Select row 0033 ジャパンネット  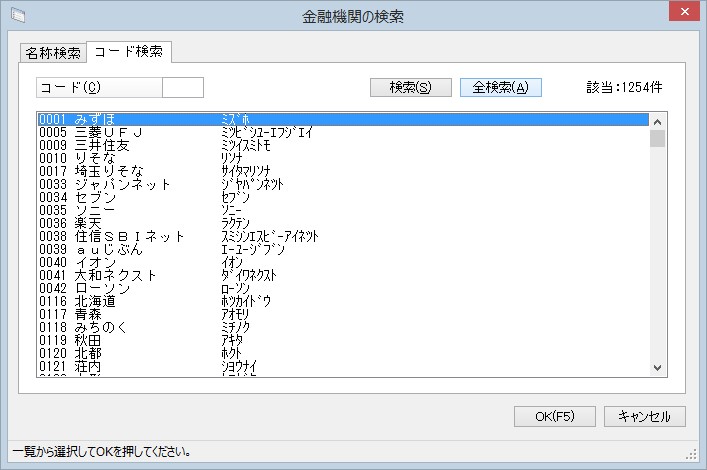pyautogui.click(x=343, y=184)
